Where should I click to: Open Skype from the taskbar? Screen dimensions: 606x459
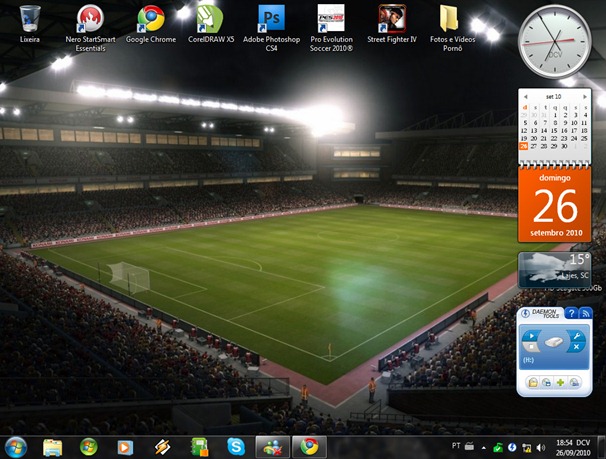click(236, 447)
